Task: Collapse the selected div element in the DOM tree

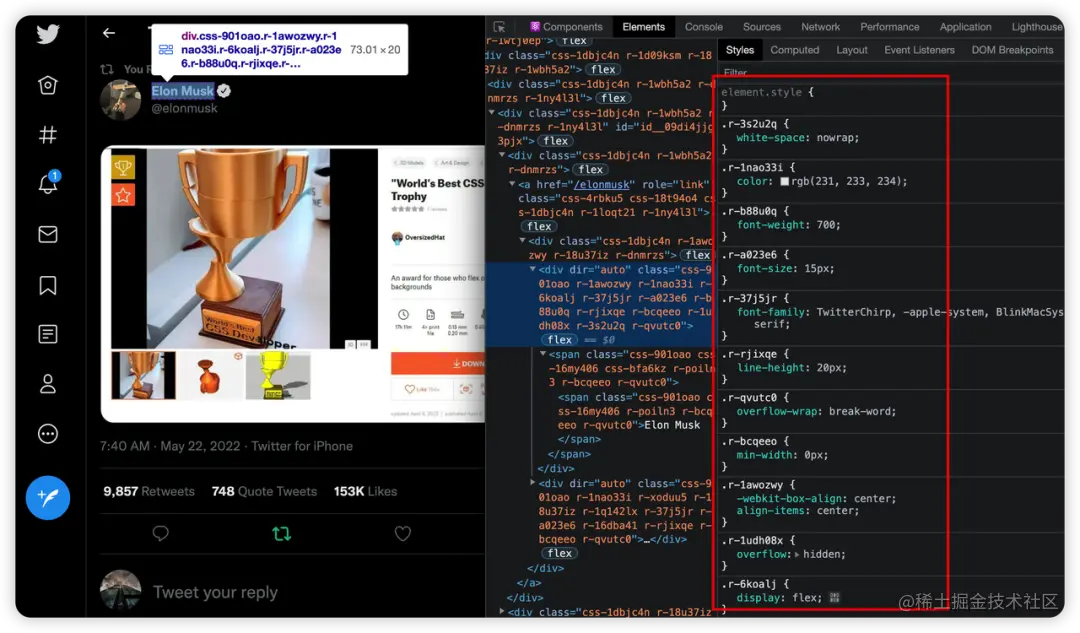Action: pos(531,269)
